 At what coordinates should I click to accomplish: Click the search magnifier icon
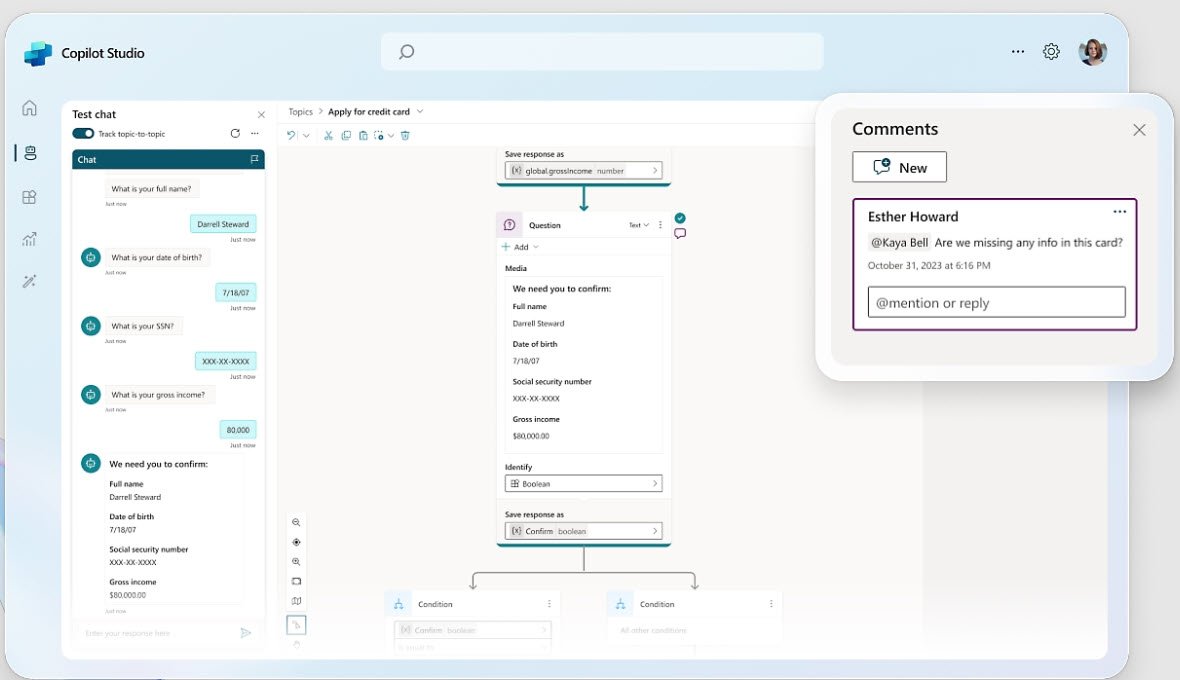(406, 51)
